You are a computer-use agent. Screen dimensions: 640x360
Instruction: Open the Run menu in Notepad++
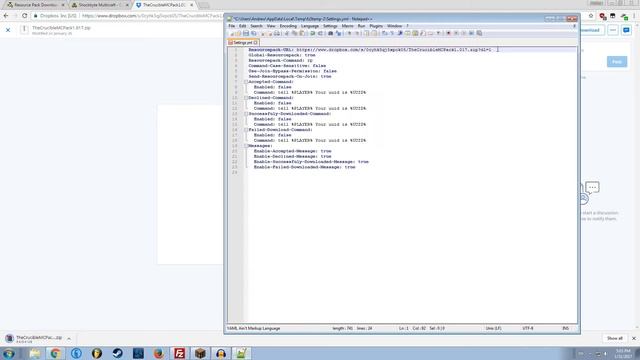pyautogui.click(x=361, y=26)
